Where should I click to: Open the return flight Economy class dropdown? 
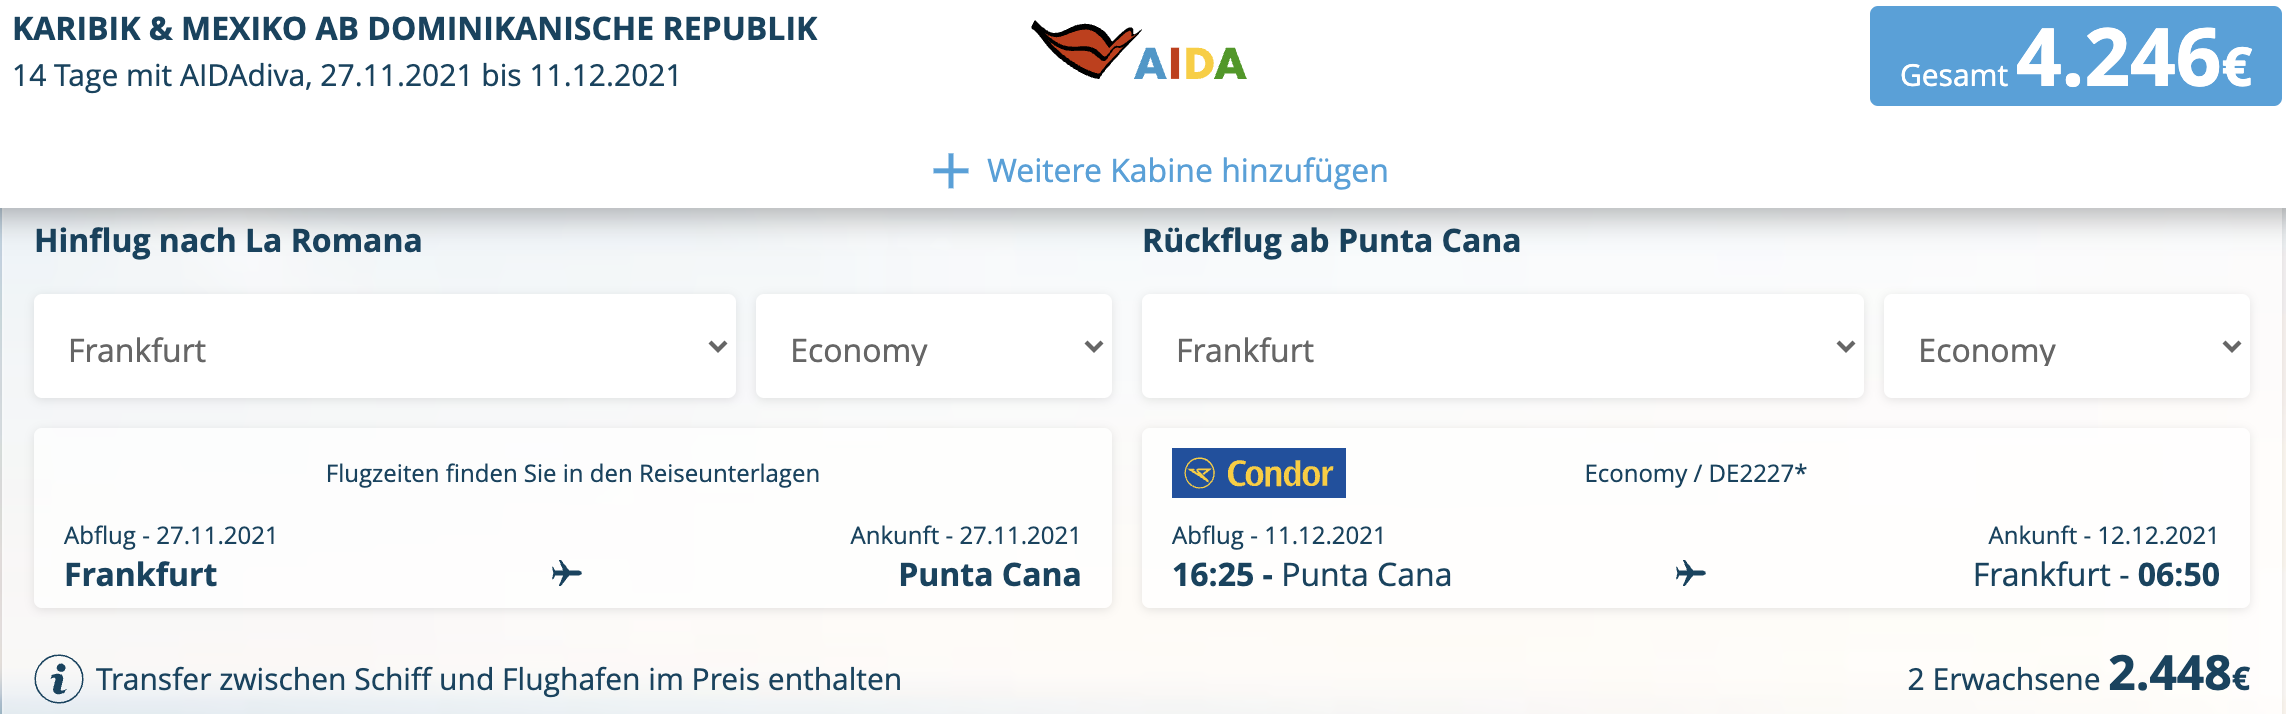pos(2066,347)
